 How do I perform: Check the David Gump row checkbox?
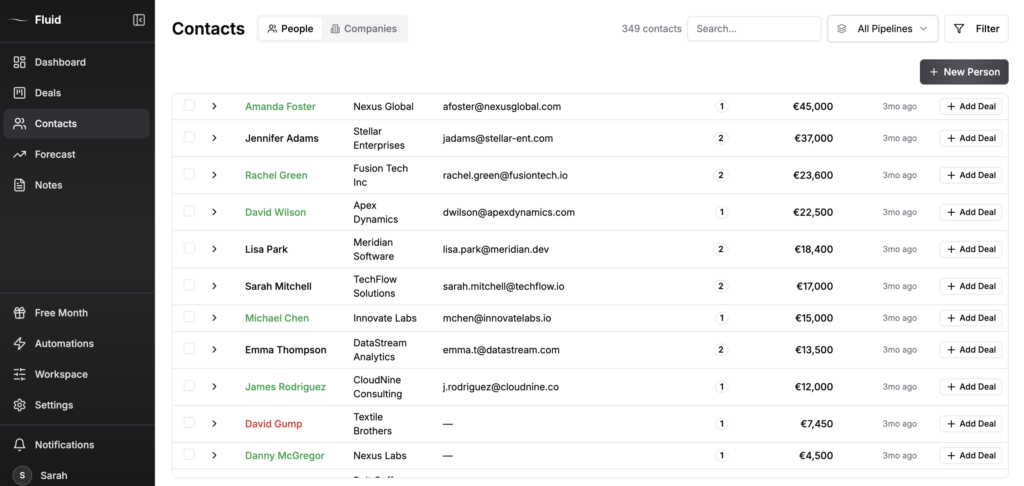pos(189,423)
